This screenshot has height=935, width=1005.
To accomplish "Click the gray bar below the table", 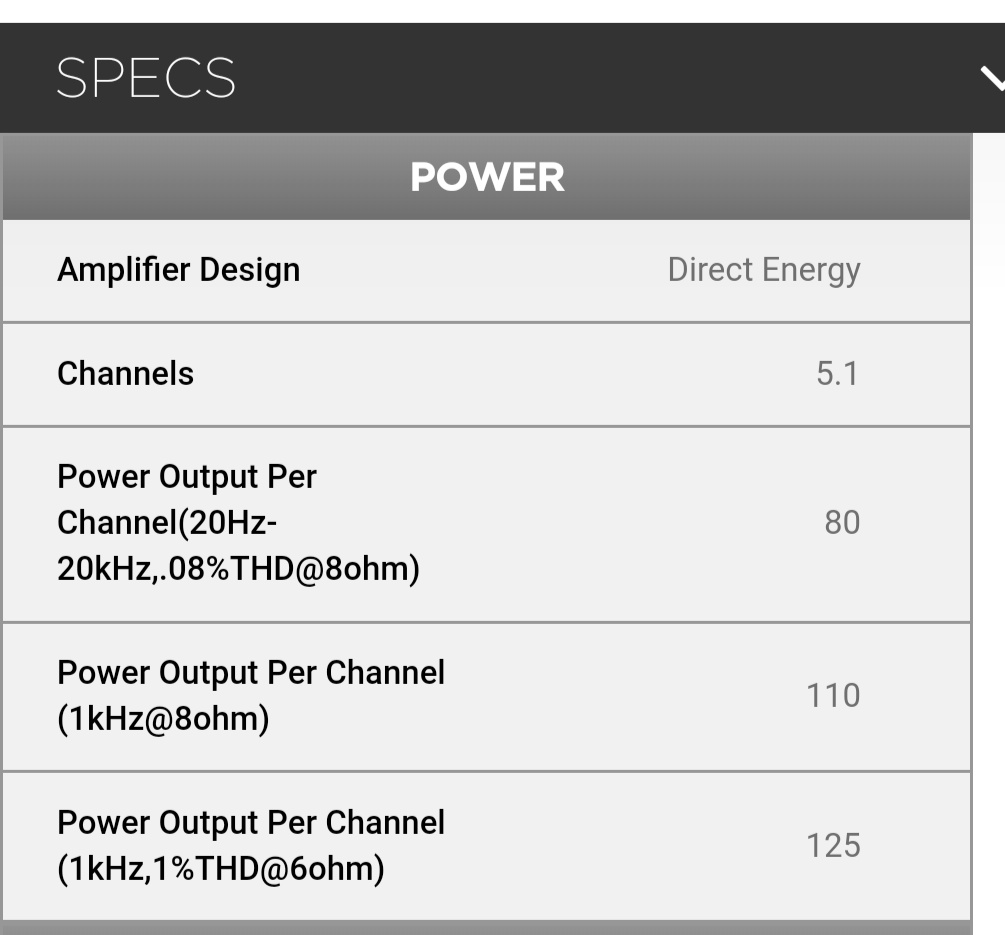I will click(487, 928).
